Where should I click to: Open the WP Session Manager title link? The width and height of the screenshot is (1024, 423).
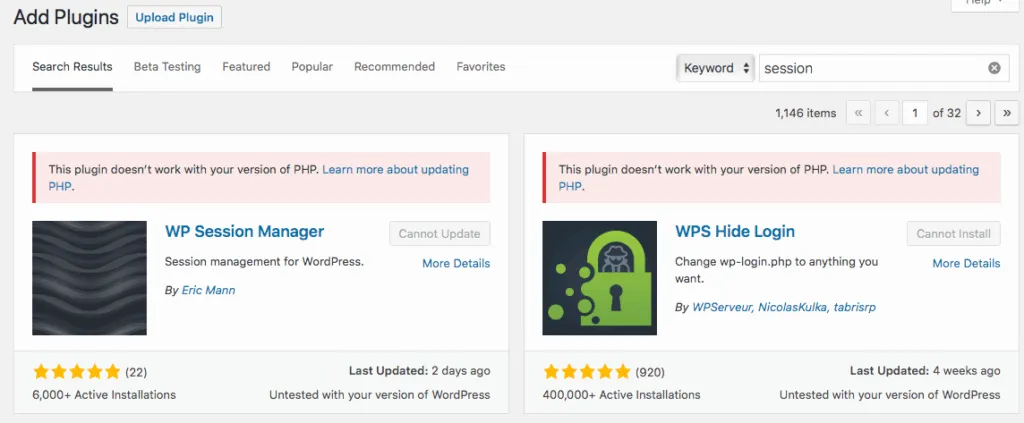coord(244,231)
